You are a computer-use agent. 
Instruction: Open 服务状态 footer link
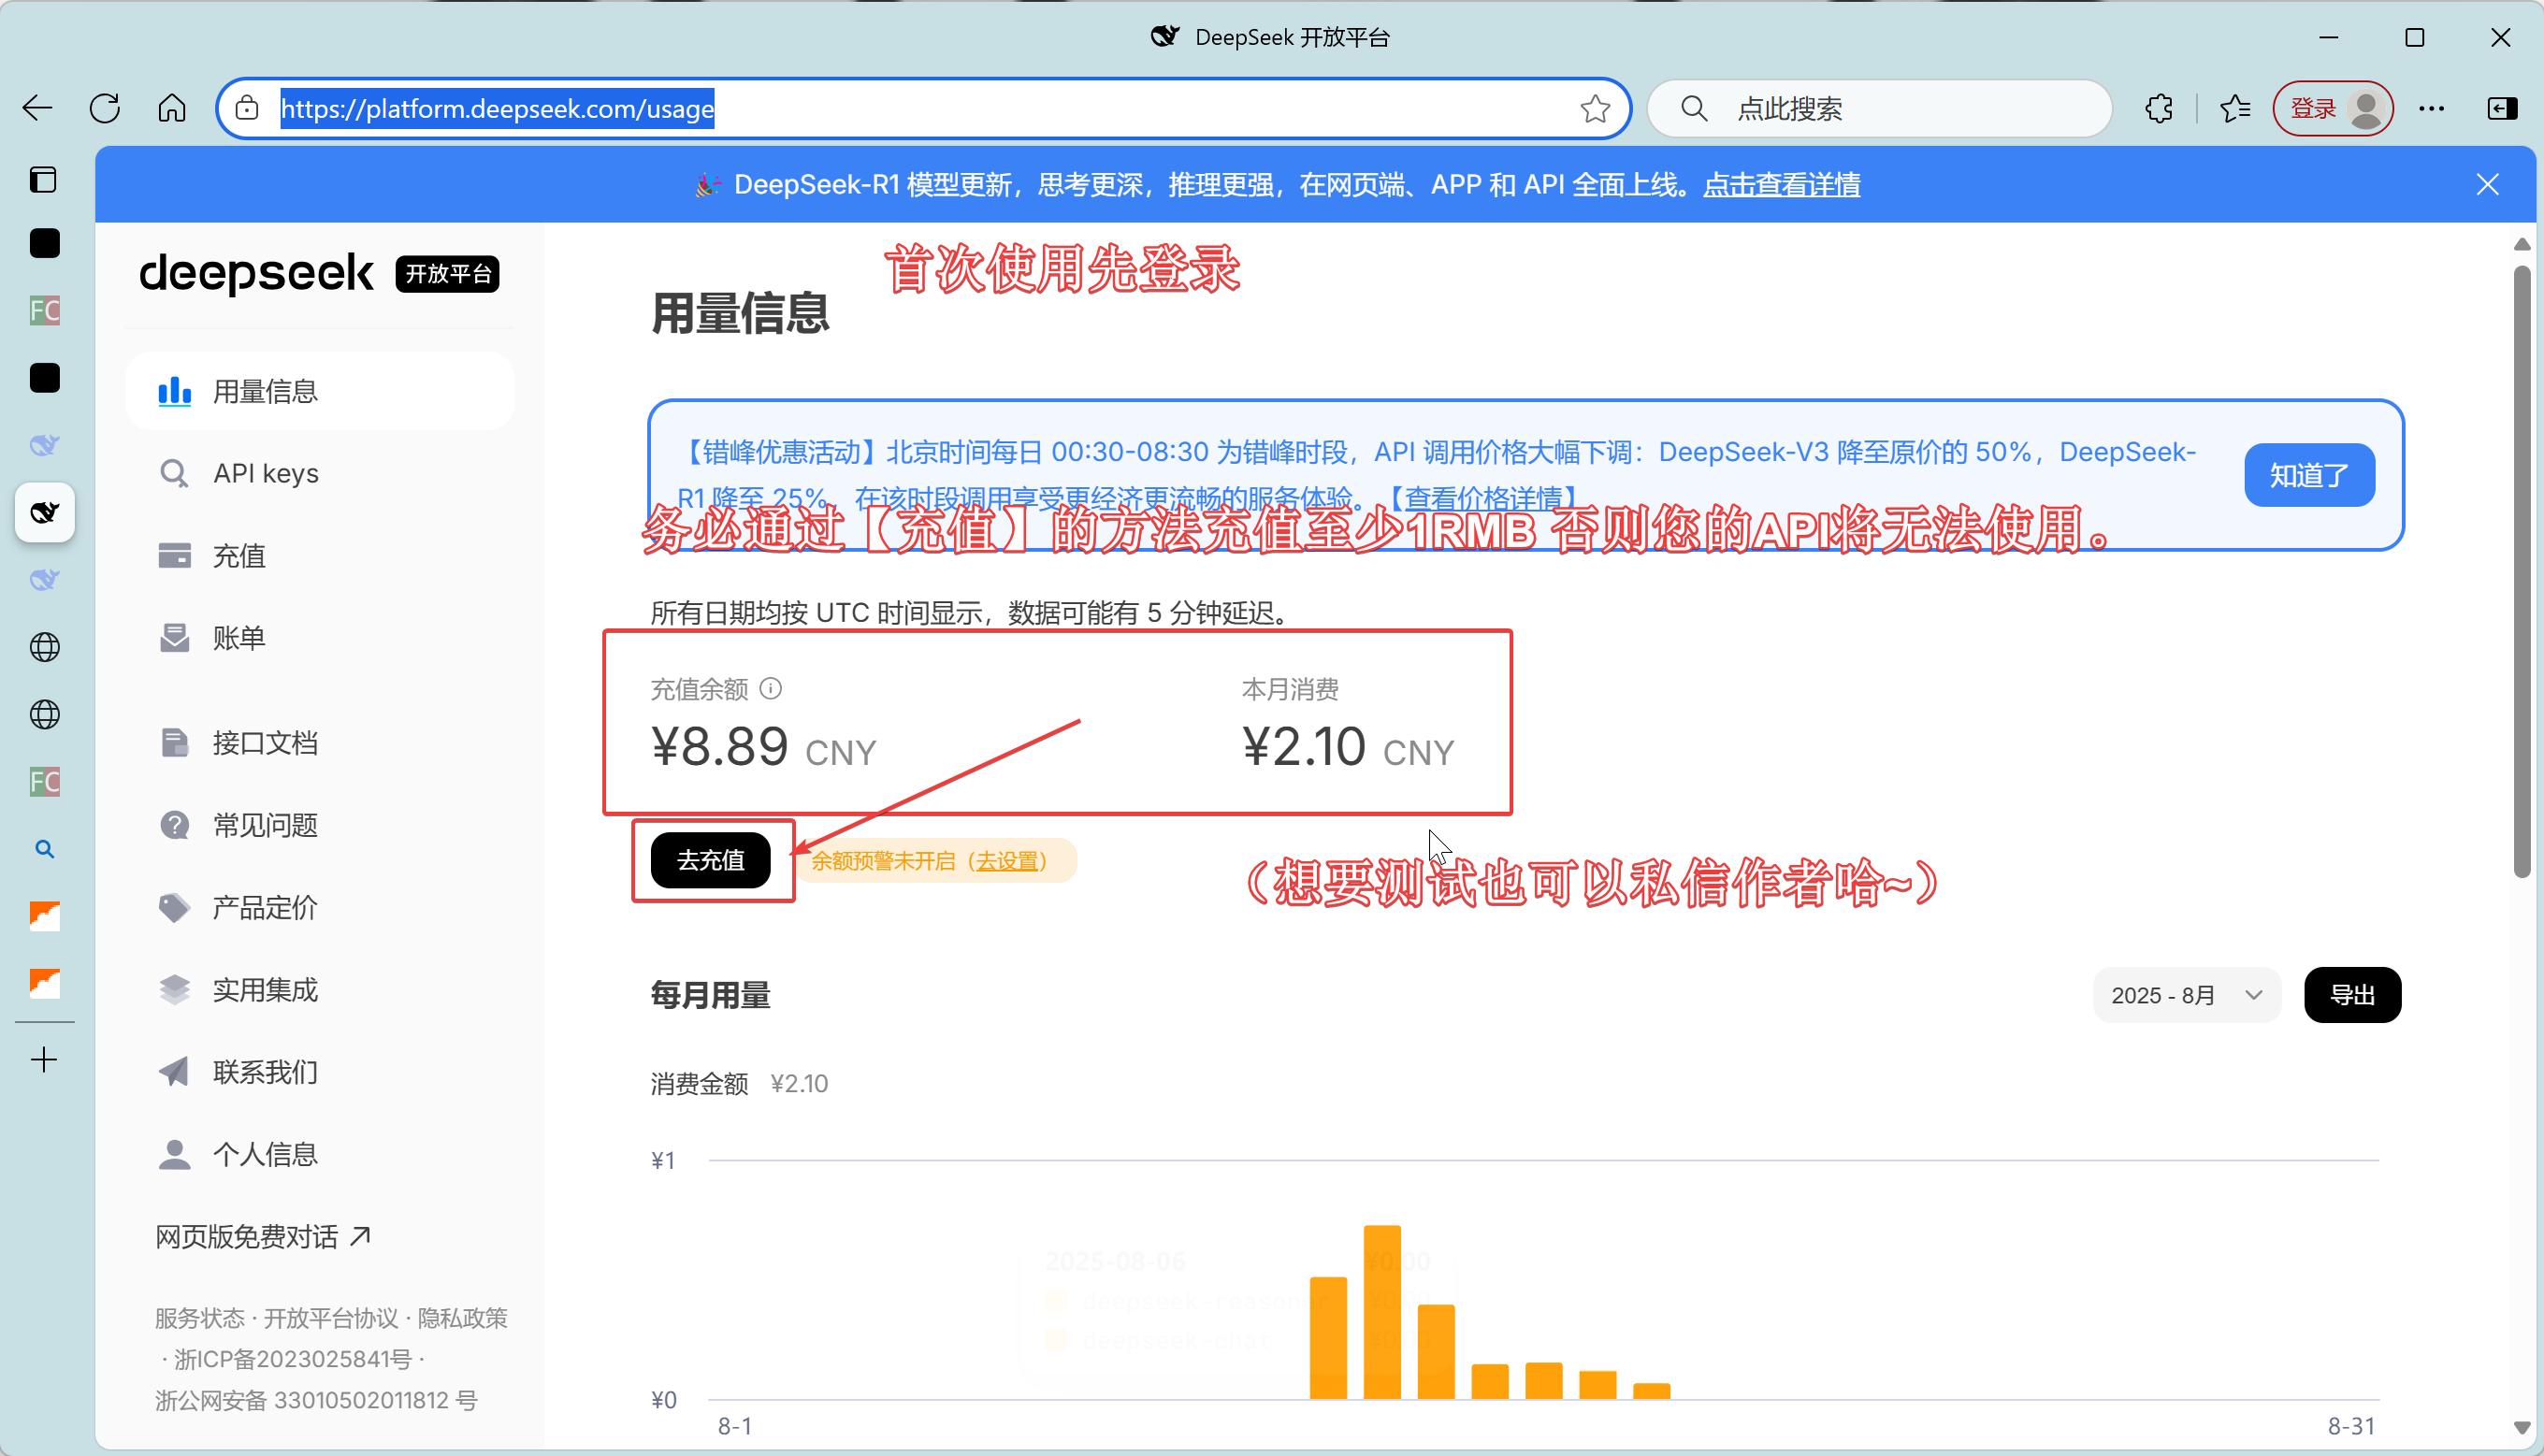tap(199, 1318)
